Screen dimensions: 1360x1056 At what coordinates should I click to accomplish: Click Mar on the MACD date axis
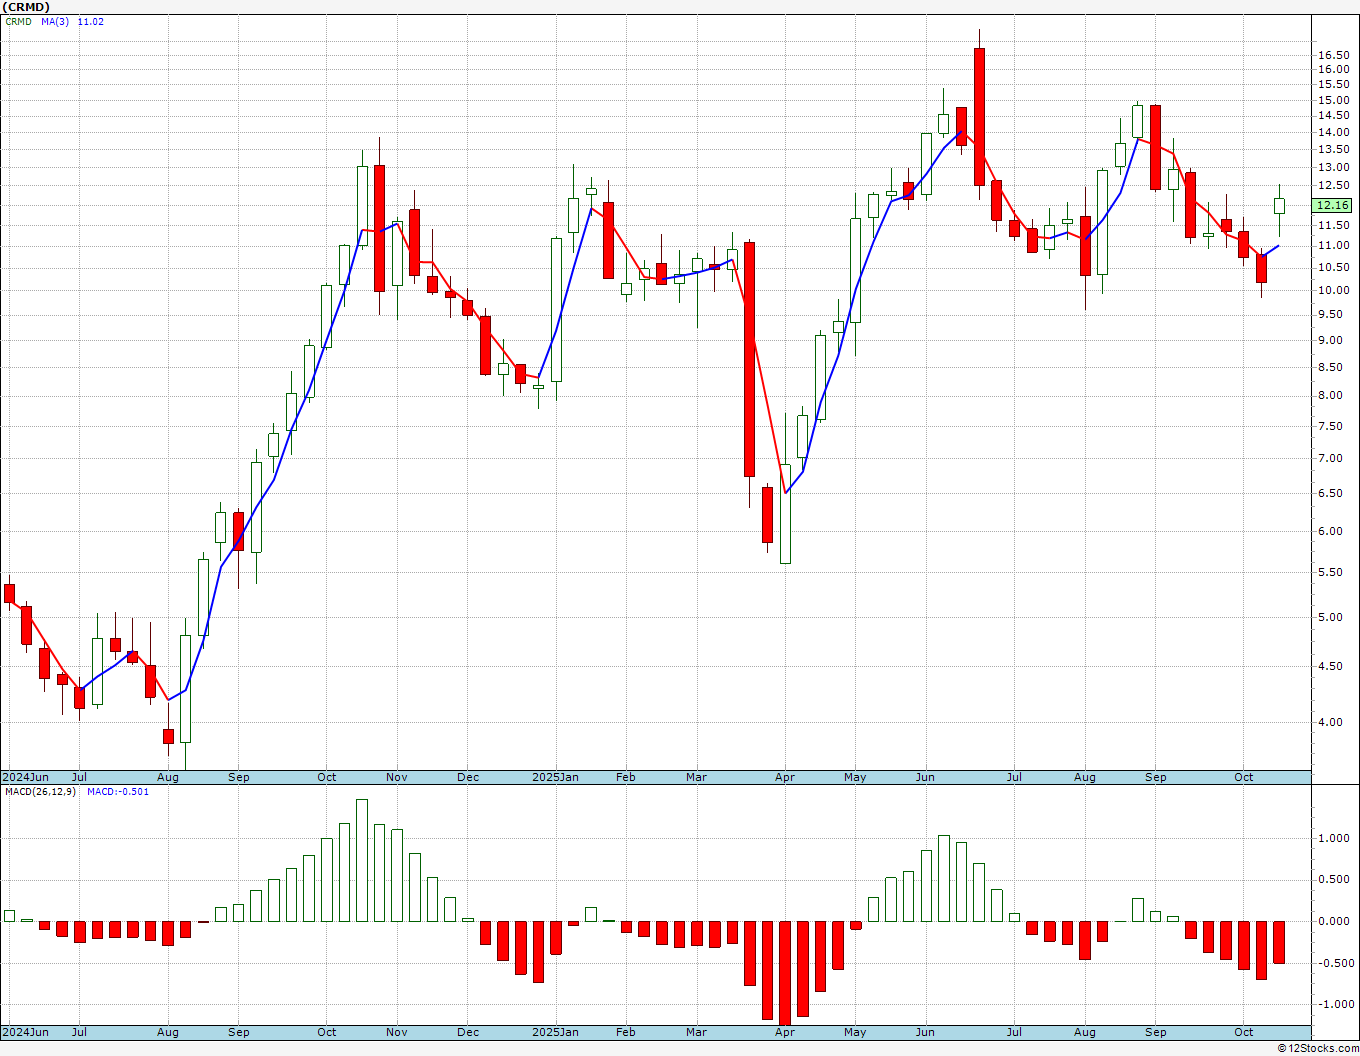696,1032
